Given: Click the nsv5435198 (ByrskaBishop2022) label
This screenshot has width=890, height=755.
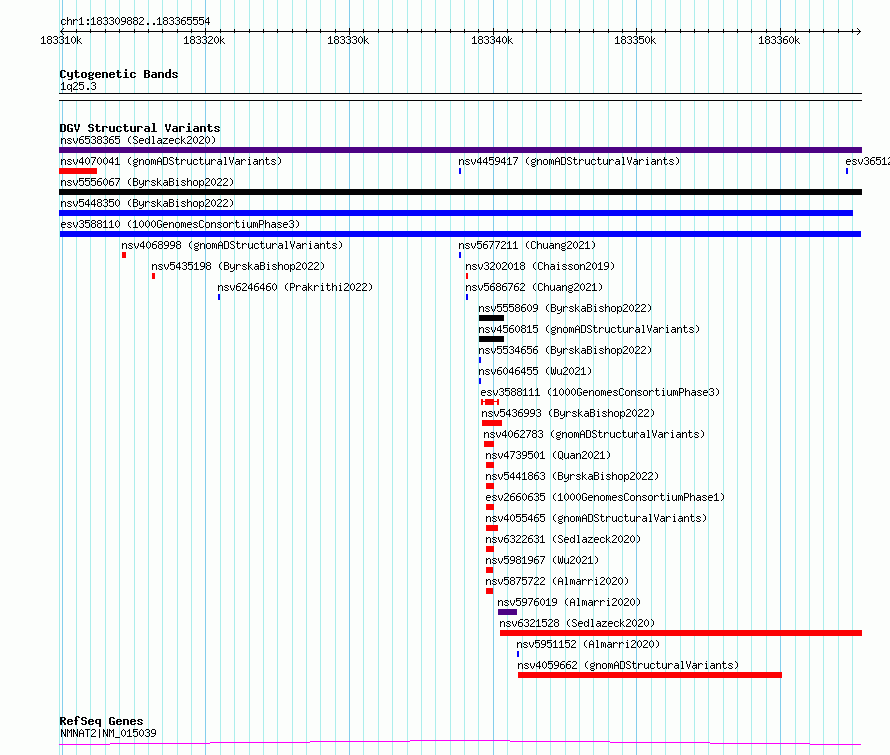Looking at the screenshot, I should point(238,266).
